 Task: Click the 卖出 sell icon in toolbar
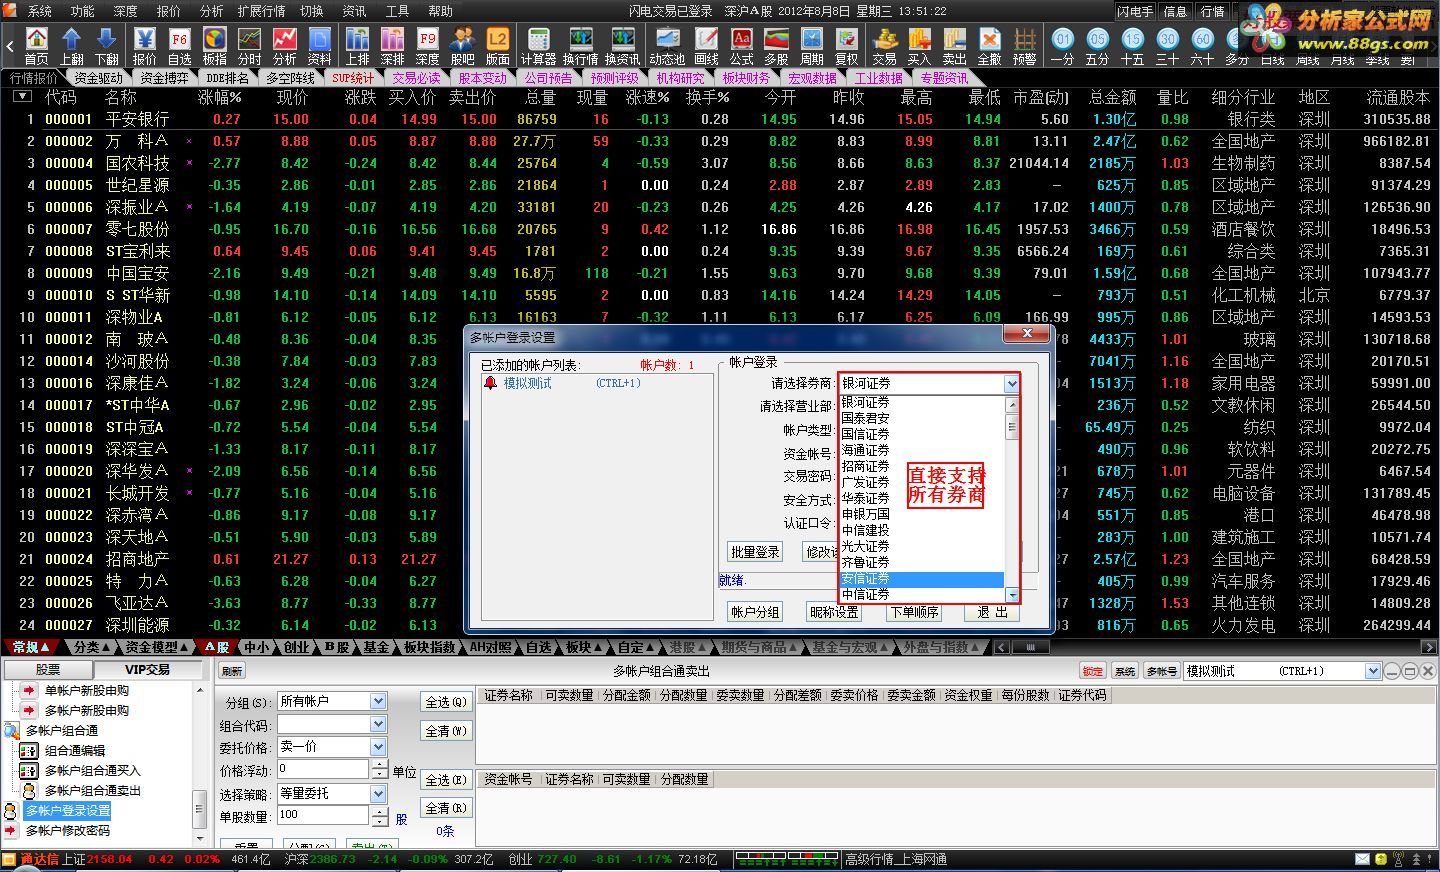point(955,45)
